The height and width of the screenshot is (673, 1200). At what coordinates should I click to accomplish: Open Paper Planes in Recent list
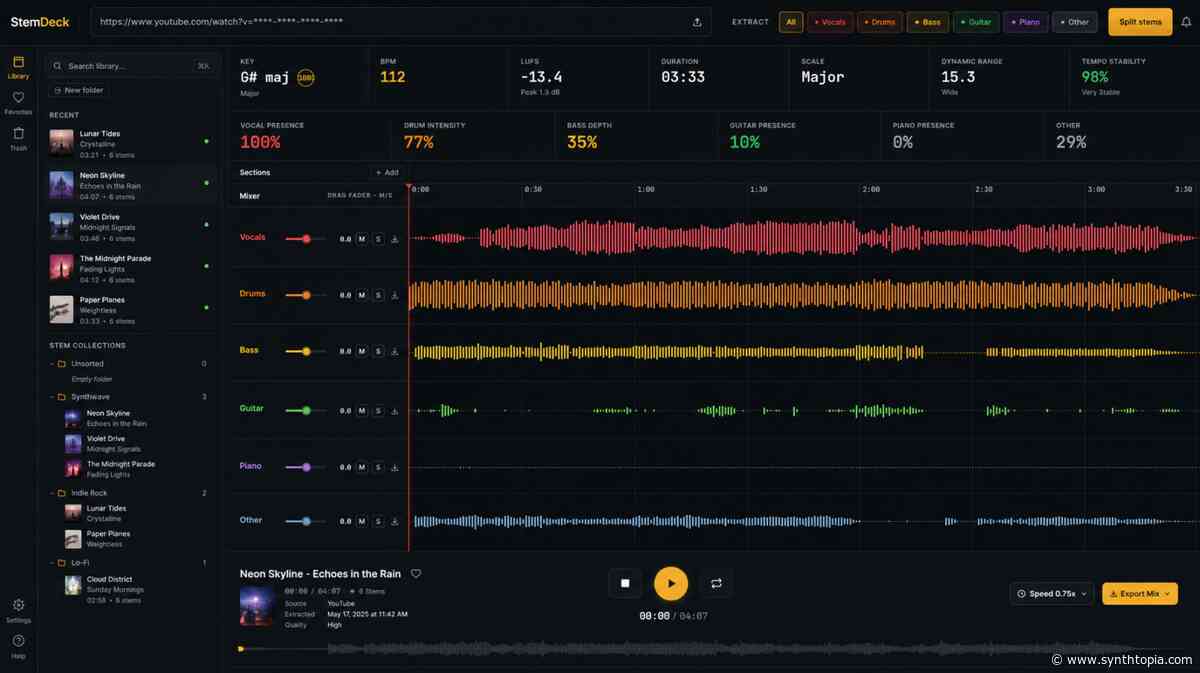coord(132,310)
